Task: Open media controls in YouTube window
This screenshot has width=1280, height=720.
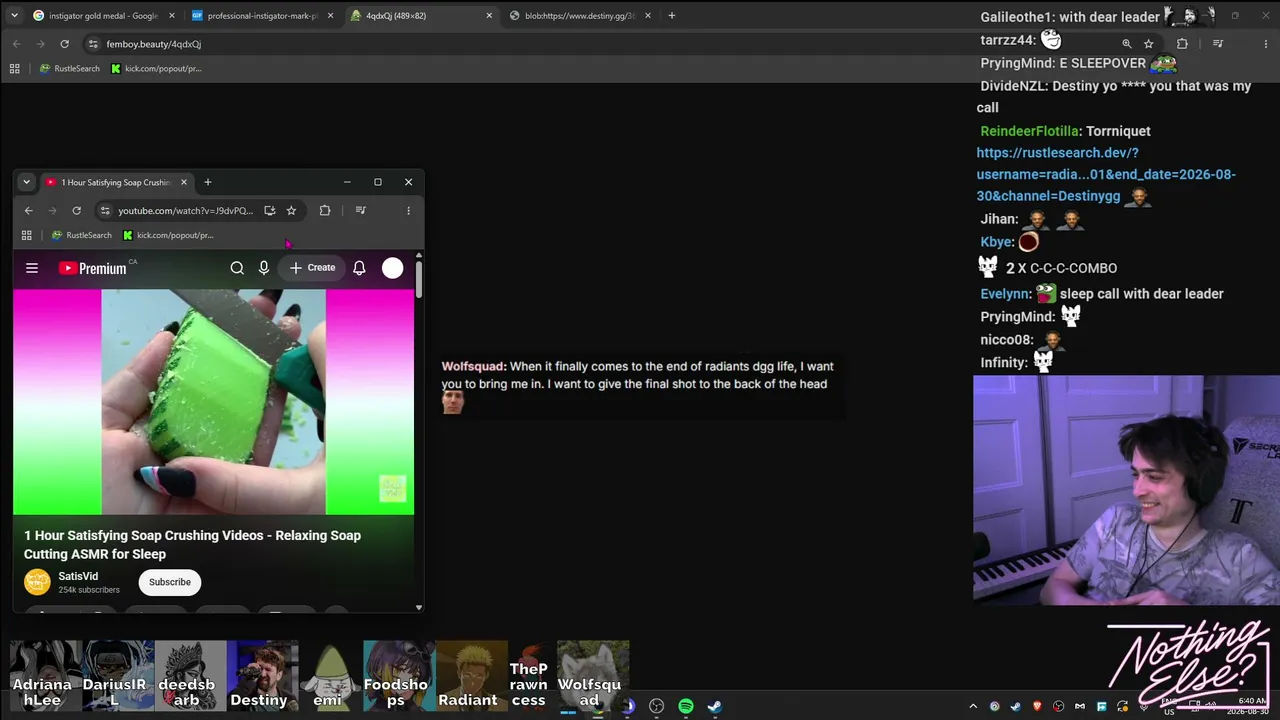Action: pyautogui.click(x=361, y=211)
